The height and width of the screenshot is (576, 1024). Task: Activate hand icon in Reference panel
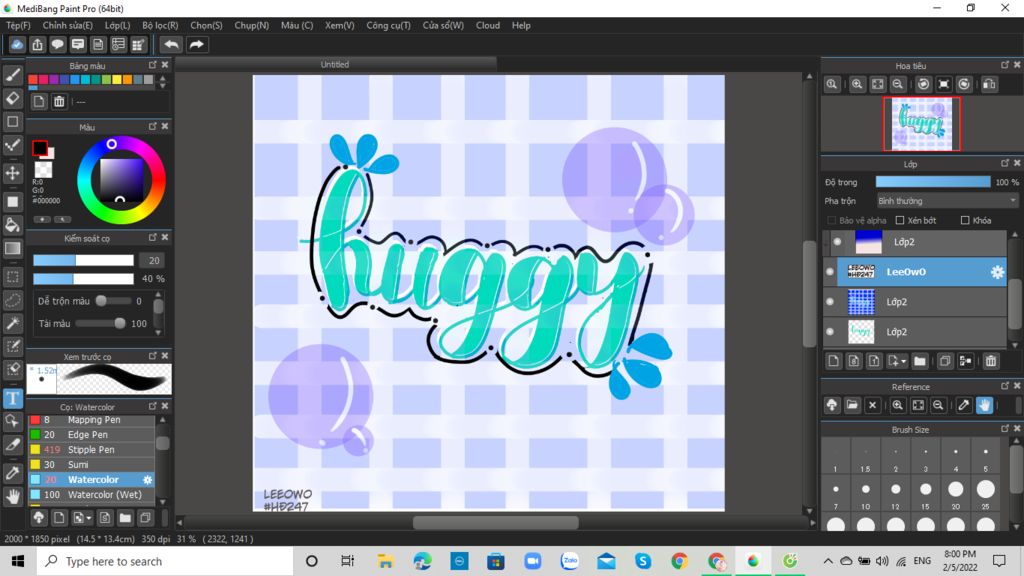pyautogui.click(x=984, y=405)
